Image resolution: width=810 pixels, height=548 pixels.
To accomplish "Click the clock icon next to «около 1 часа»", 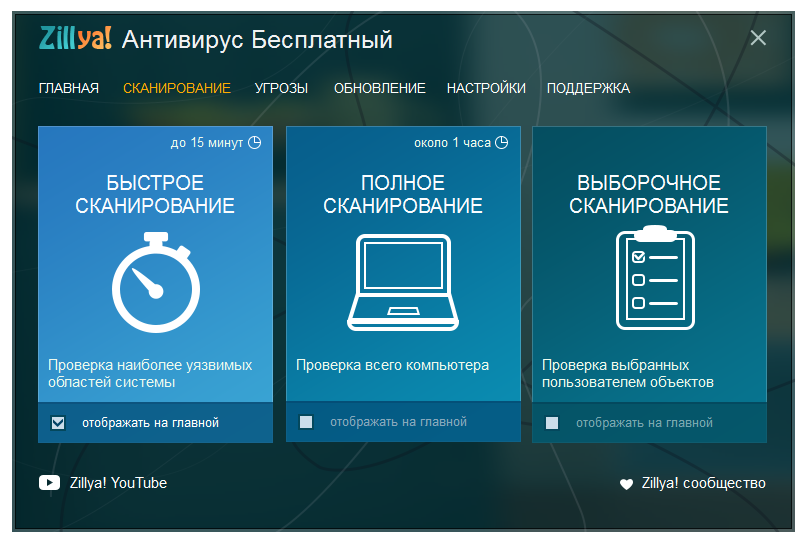I will pyautogui.click(x=502, y=143).
